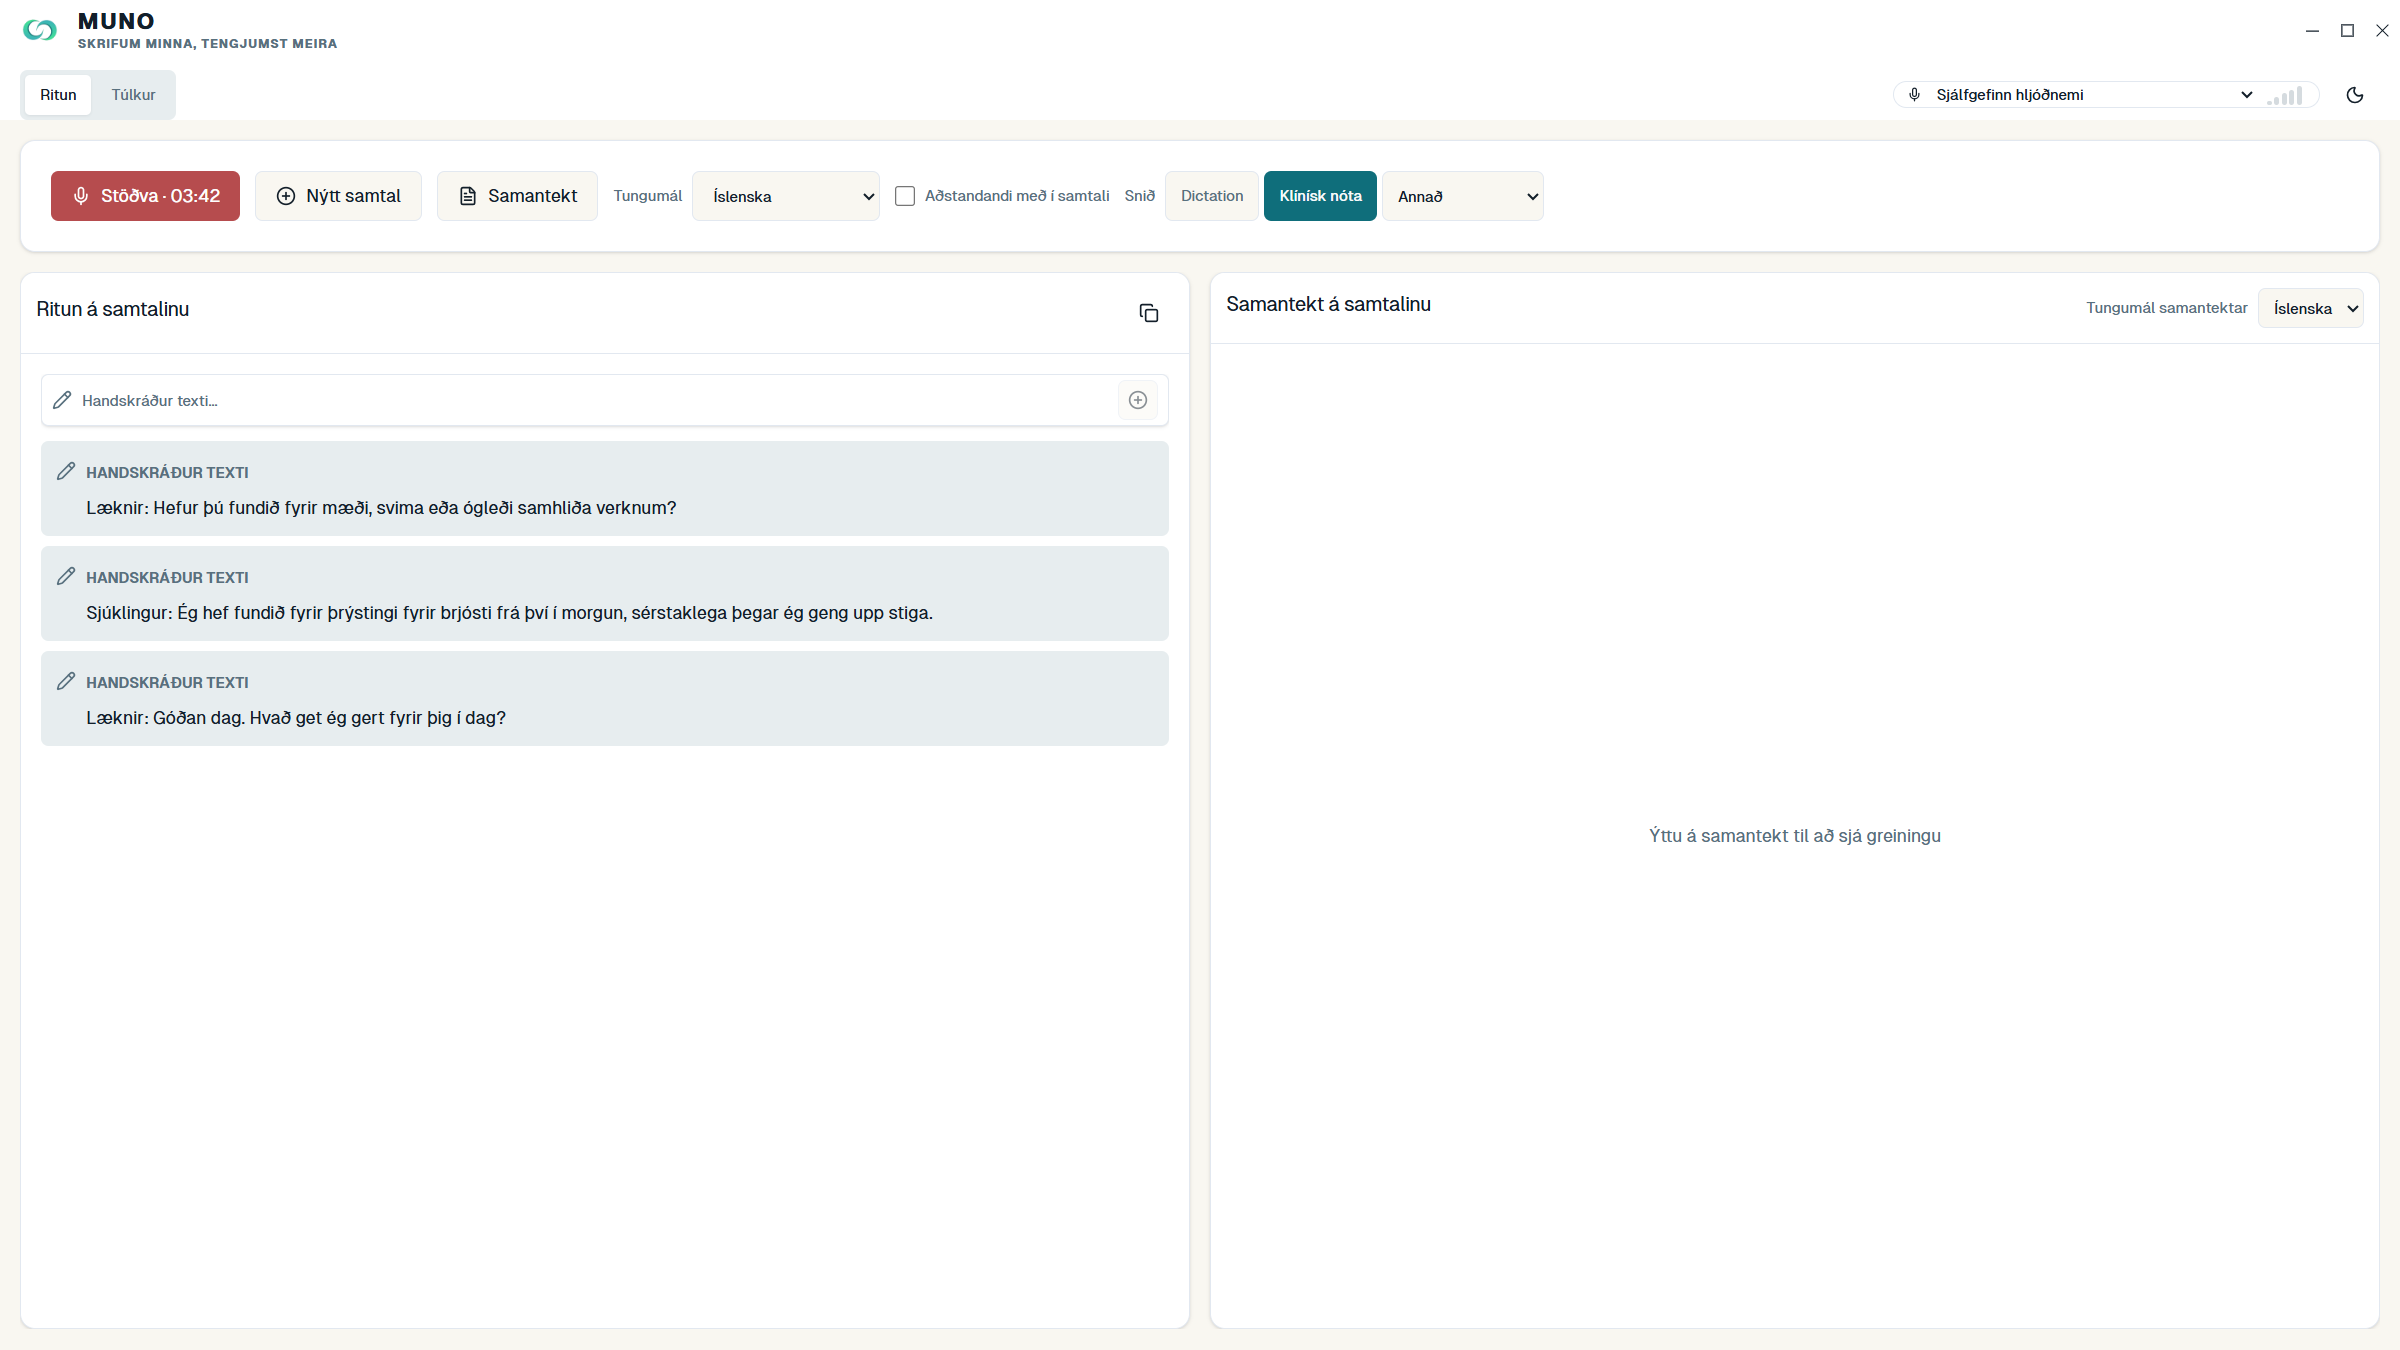
Task: Open the Annað format dropdown
Action: tap(1463, 196)
